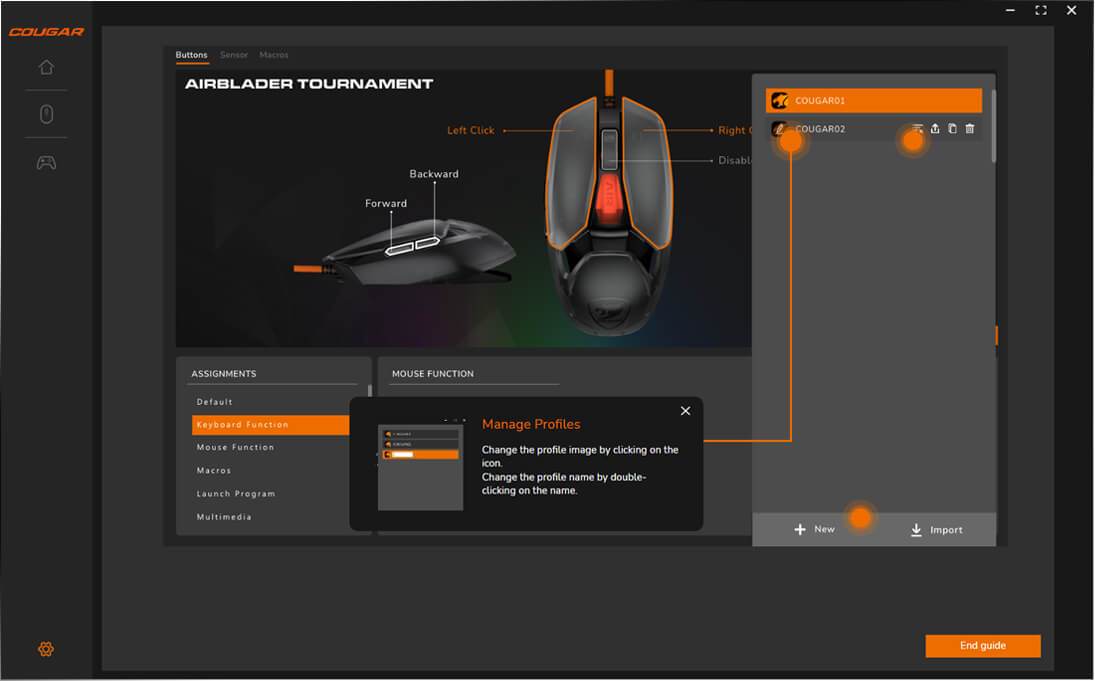Click the Left Click button label
This screenshot has height=681, width=1095.
tap(471, 131)
